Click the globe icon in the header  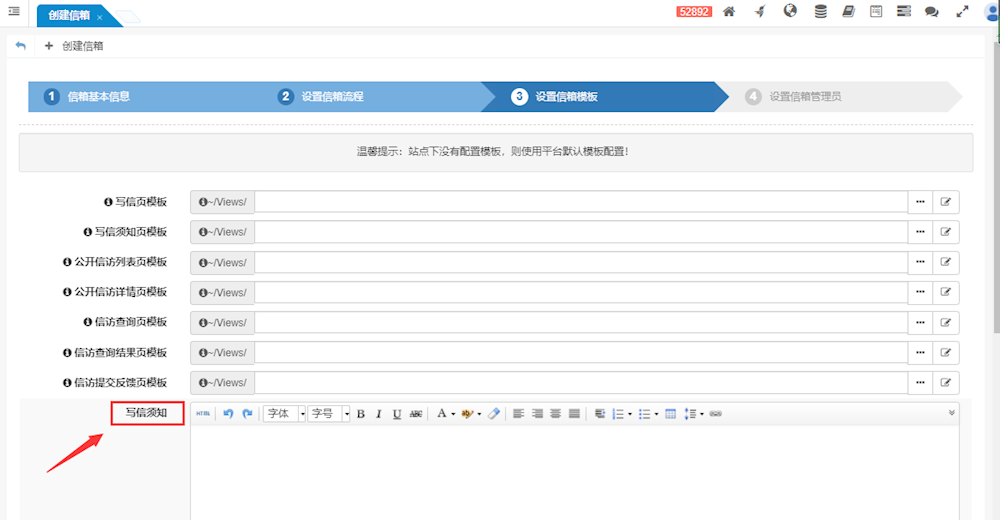coord(790,12)
